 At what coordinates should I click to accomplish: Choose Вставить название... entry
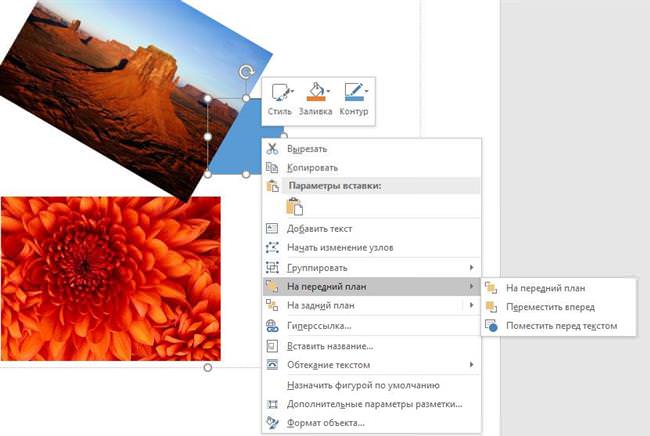pyautogui.click(x=372, y=346)
